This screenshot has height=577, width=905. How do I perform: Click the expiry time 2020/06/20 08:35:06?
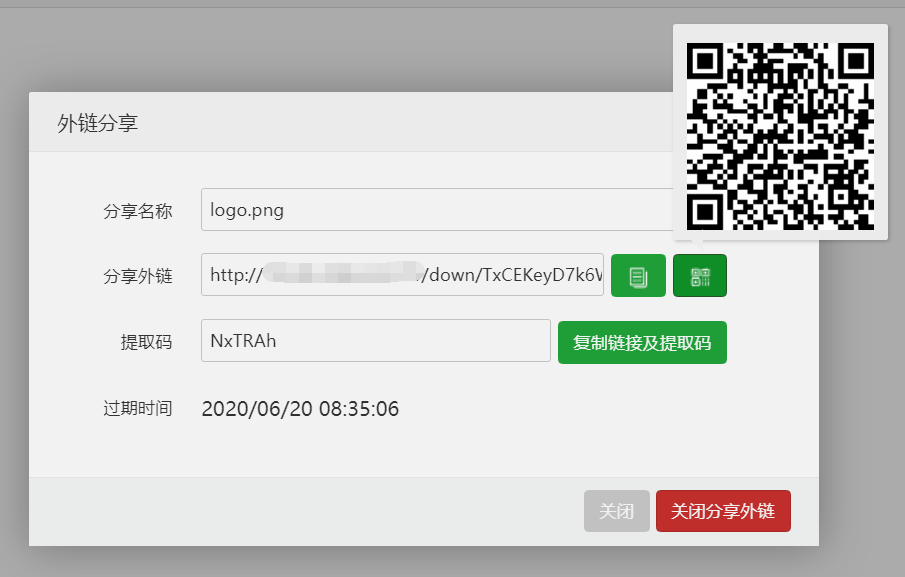coord(300,409)
